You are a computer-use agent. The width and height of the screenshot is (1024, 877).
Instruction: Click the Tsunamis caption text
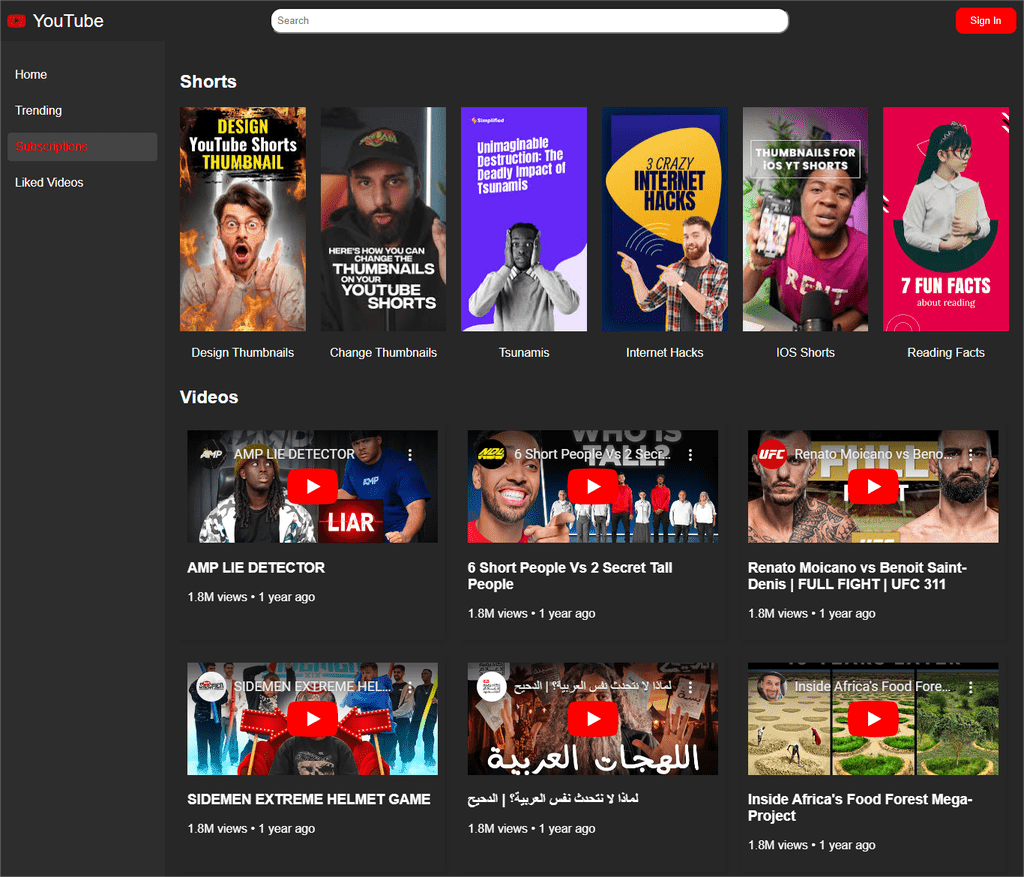coord(524,353)
